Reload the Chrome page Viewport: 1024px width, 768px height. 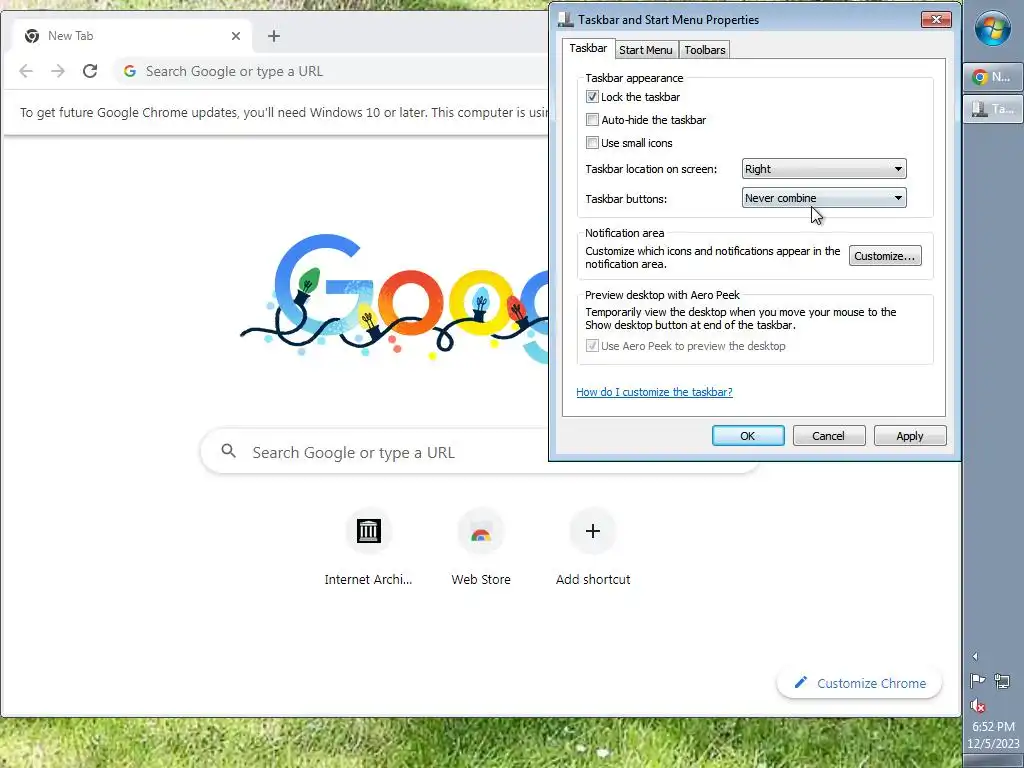(x=90, y=71)
